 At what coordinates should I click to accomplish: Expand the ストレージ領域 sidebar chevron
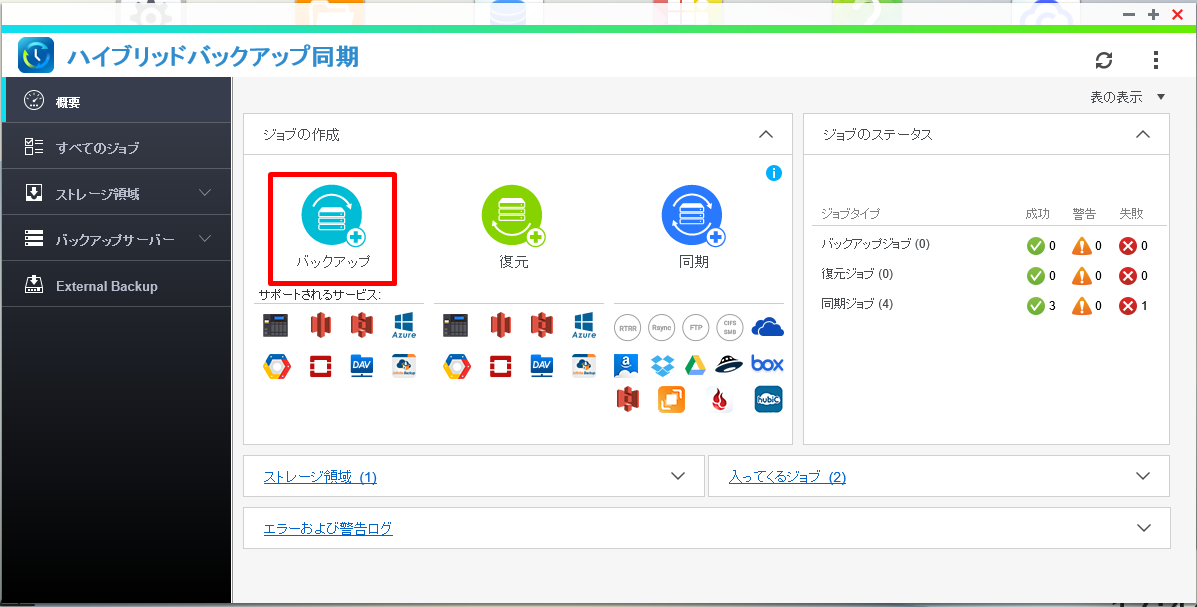pos(205,192)
